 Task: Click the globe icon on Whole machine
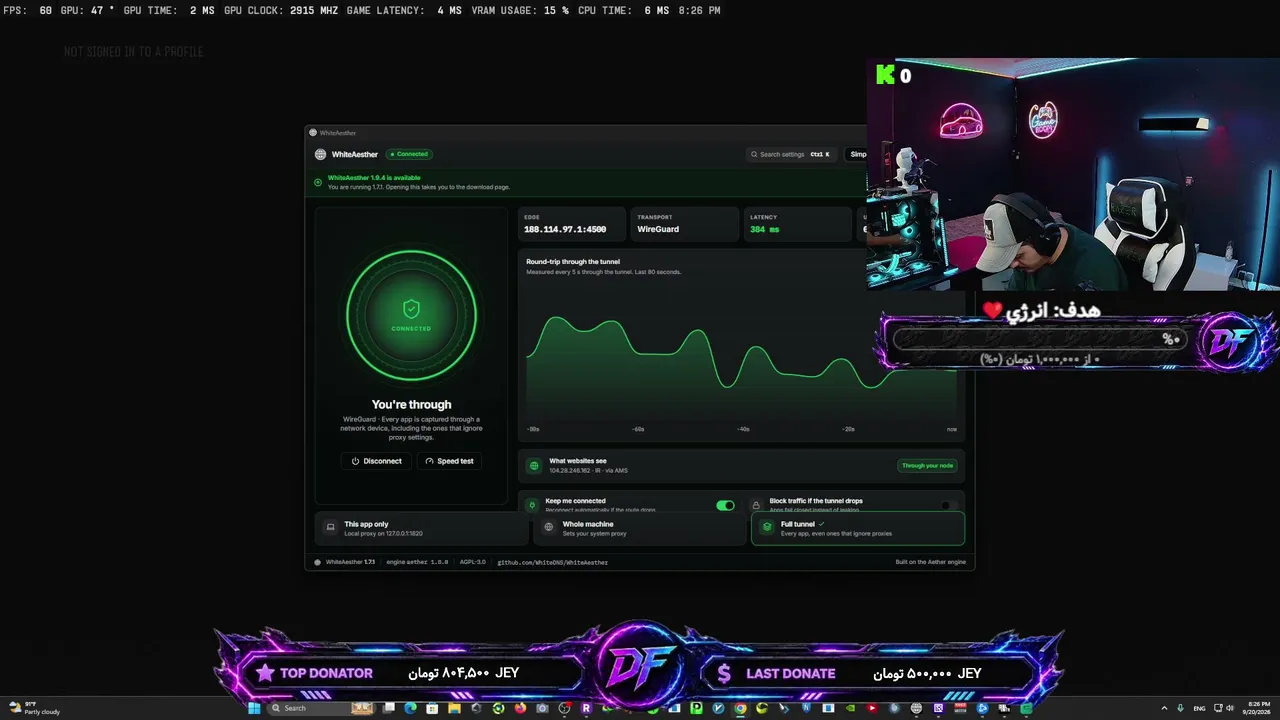click(x=549, y=527)
